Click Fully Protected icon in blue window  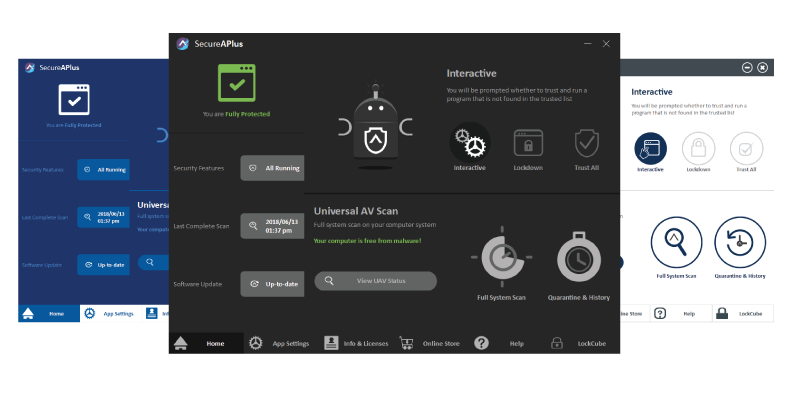click(x=74, y=99)
